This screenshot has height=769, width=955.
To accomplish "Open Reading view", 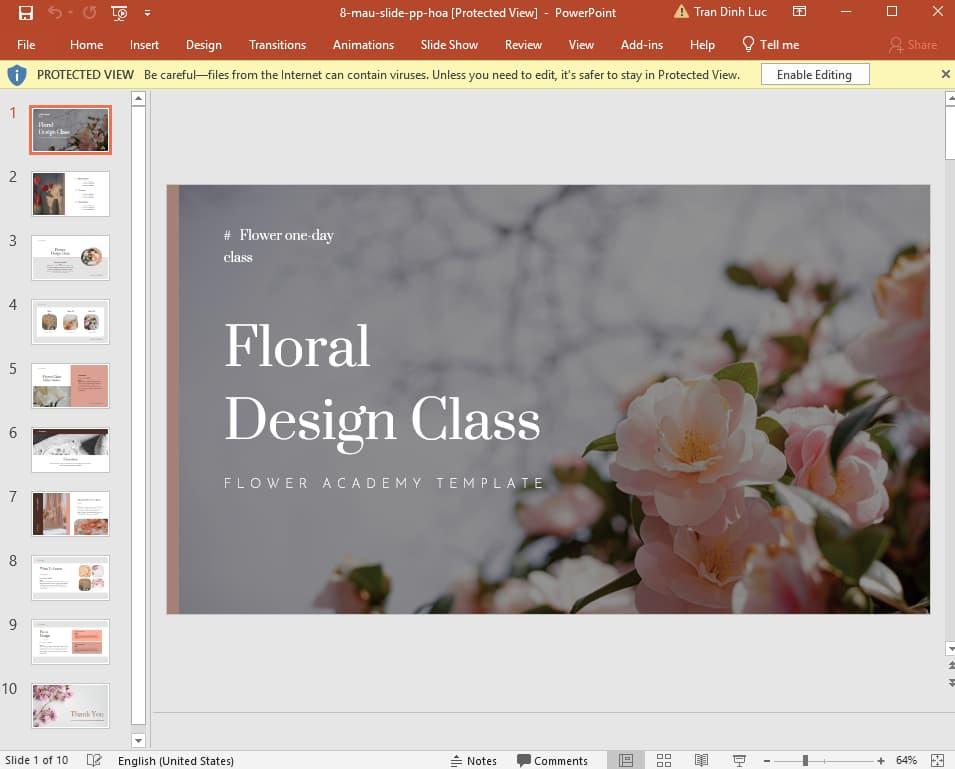I will pyautogui.click(x=700, y=760).
